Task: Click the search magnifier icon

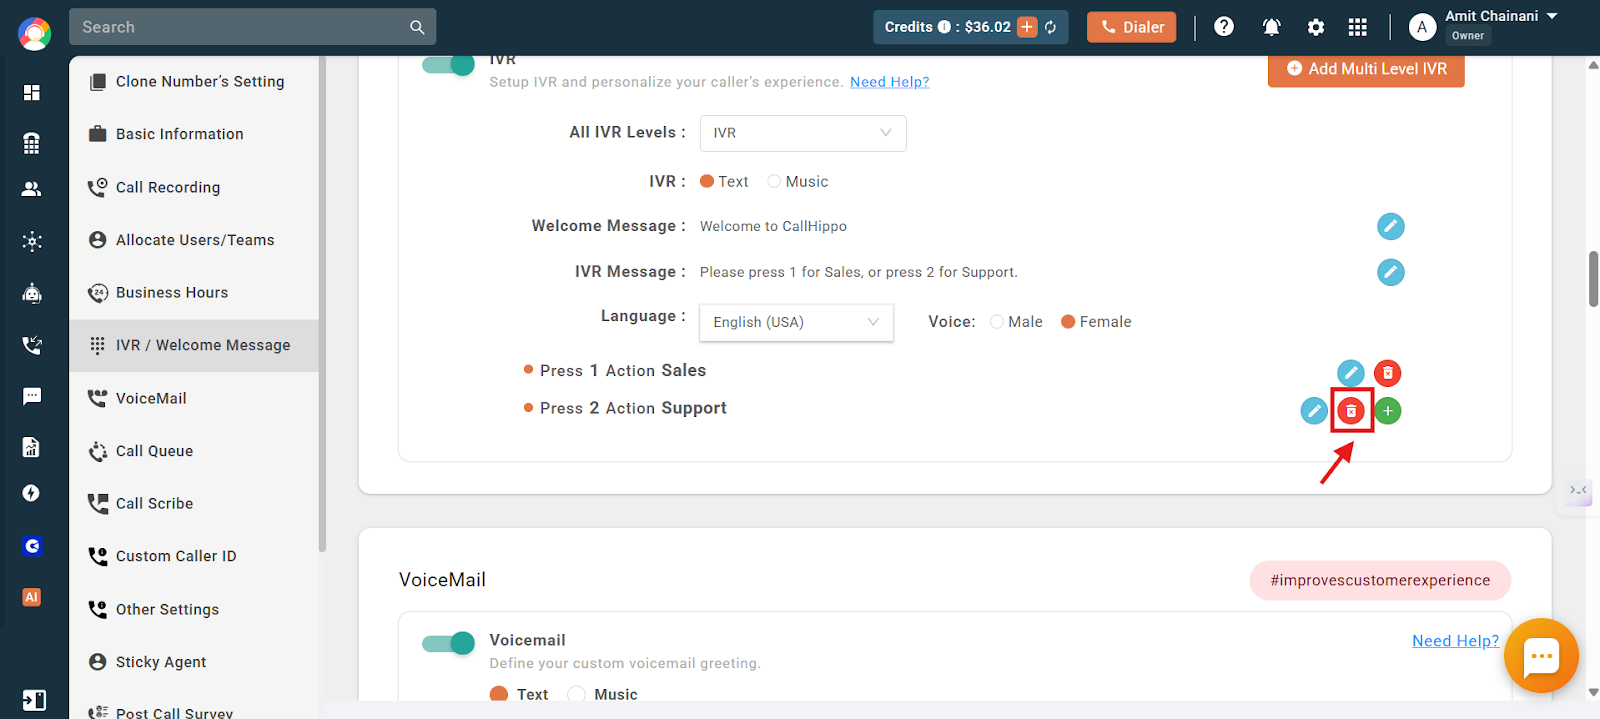Action: click(x=417, y=27)
